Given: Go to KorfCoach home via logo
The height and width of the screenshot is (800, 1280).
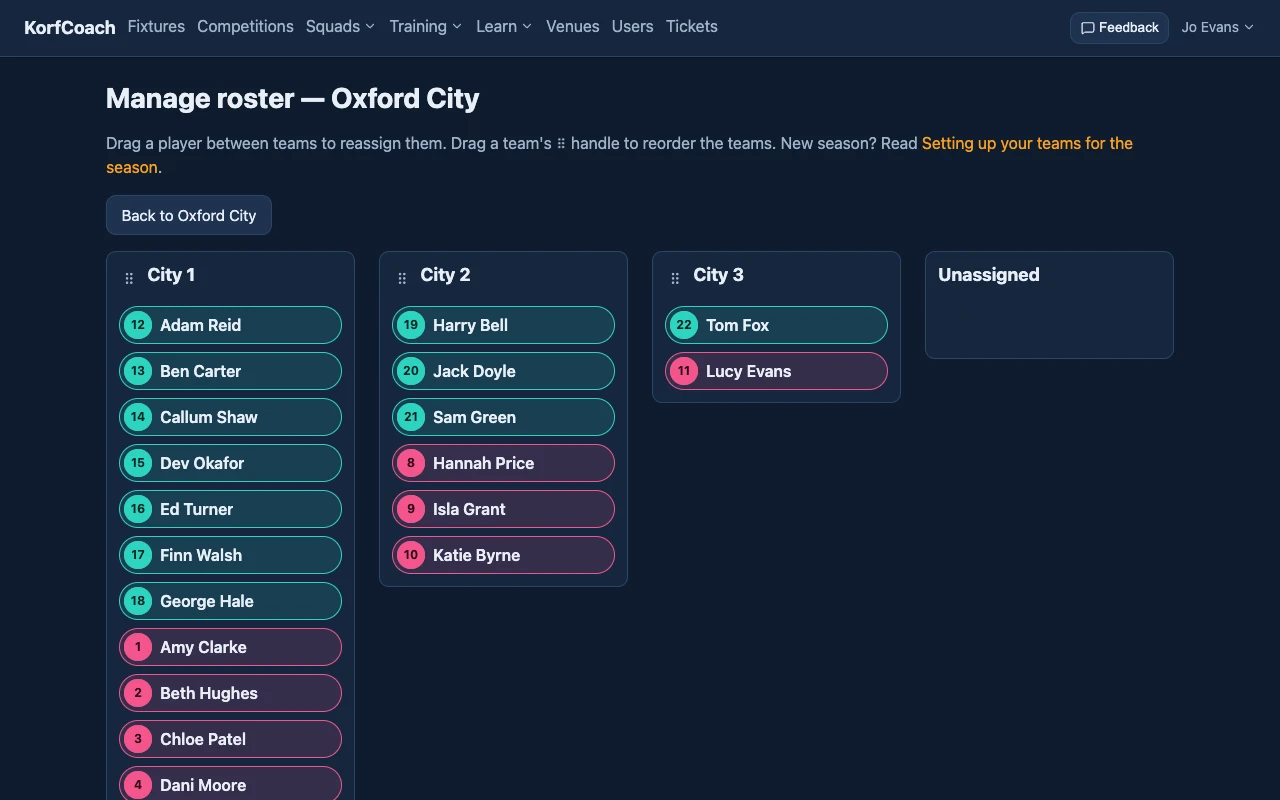Looking at the screenshot, I should (70, 28).
